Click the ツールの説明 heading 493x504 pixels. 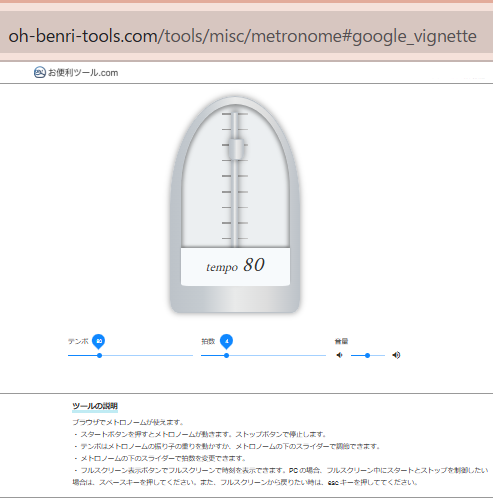(95, 406)
